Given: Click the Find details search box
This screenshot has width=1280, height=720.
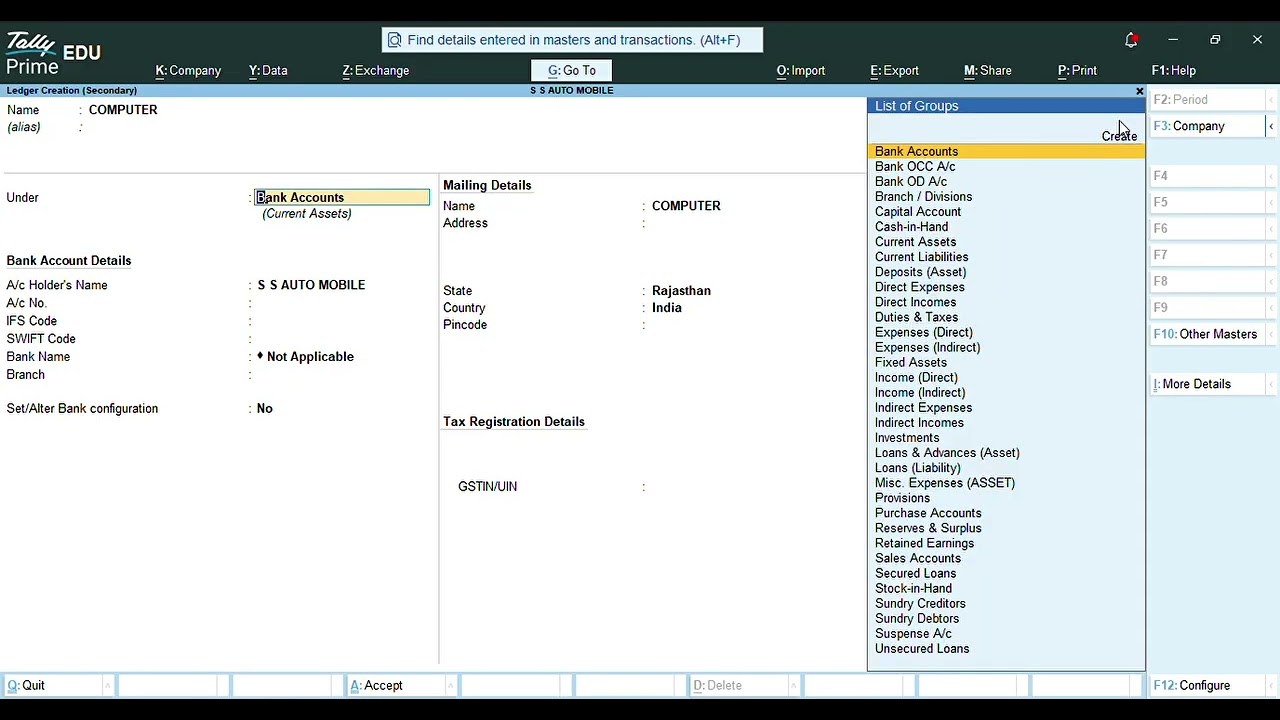Looking at the screenshot, I should 572,40.
